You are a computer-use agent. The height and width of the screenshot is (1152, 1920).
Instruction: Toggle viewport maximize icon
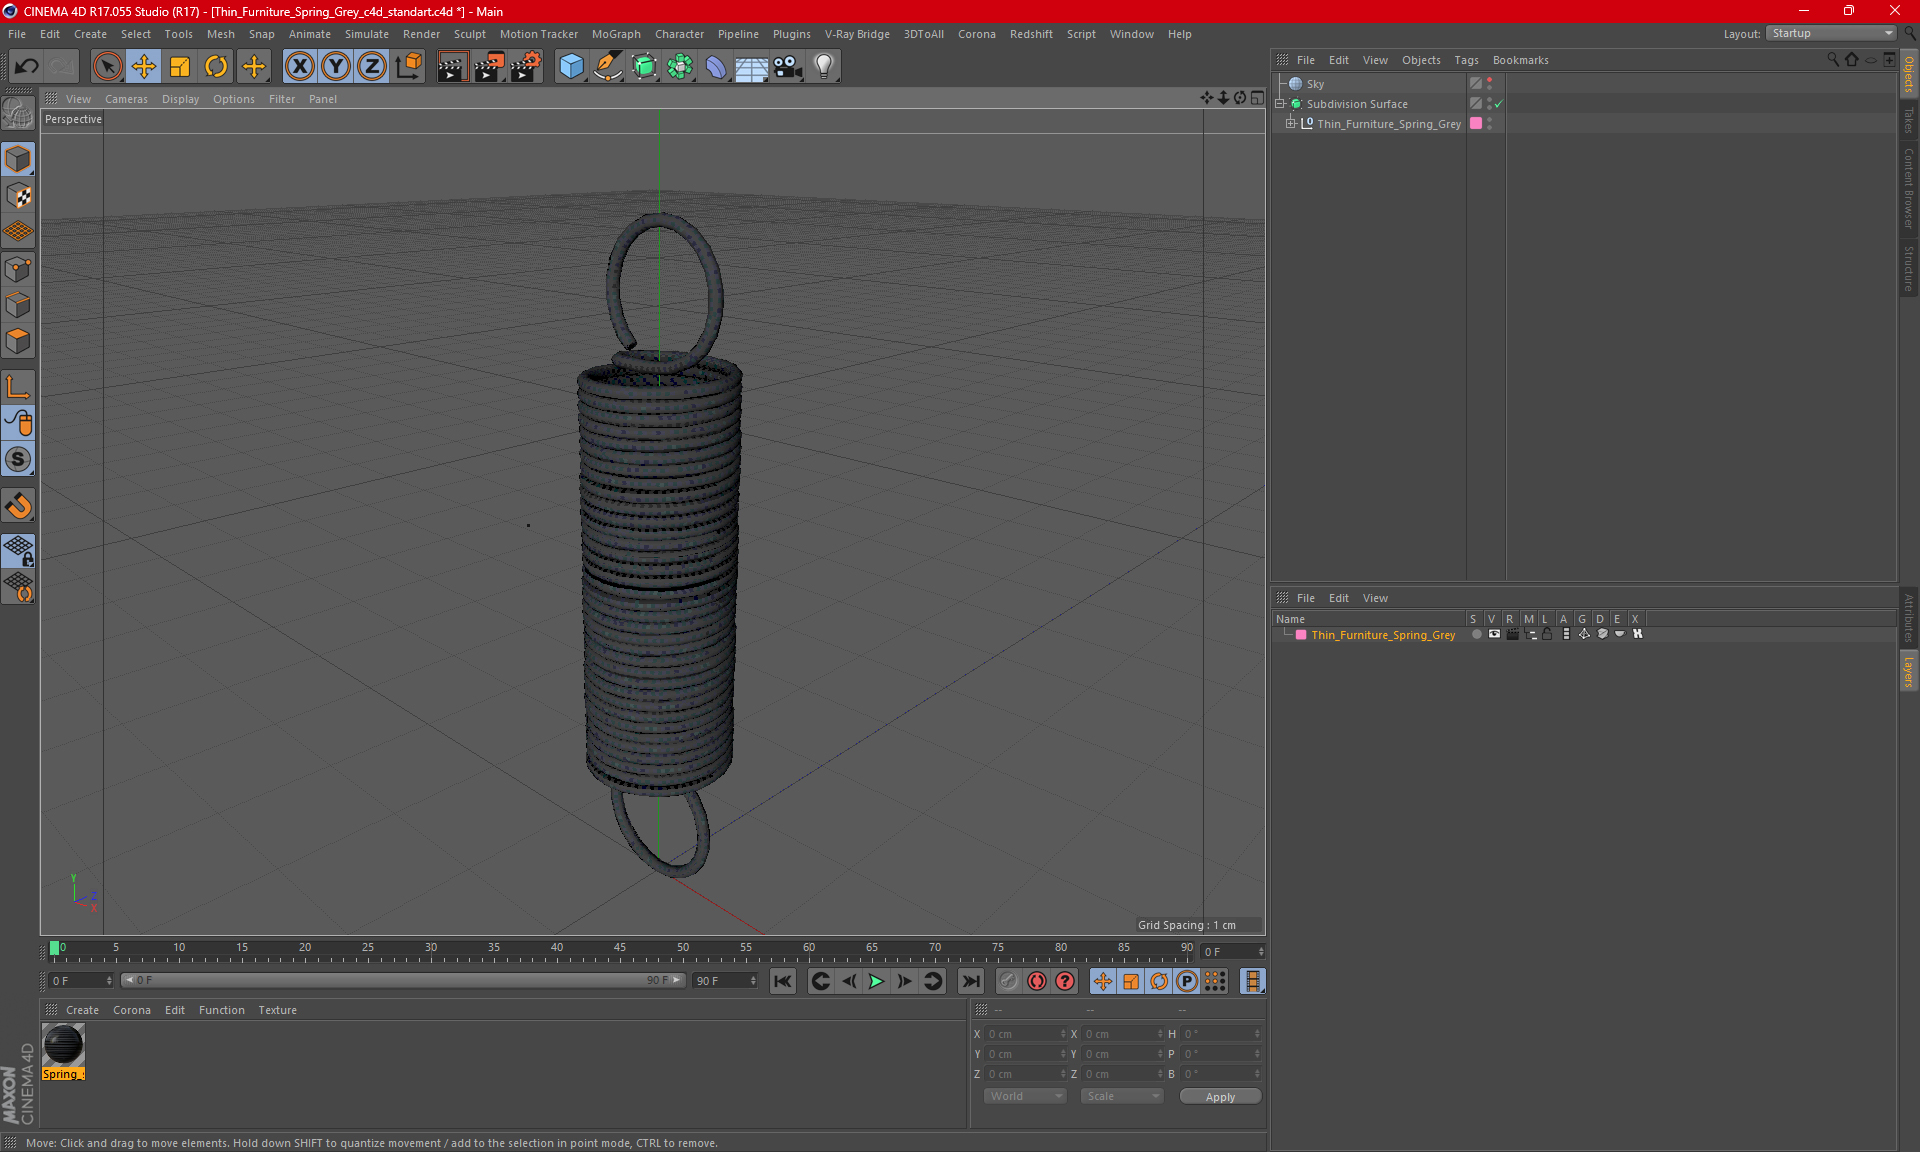(1257, 98)
